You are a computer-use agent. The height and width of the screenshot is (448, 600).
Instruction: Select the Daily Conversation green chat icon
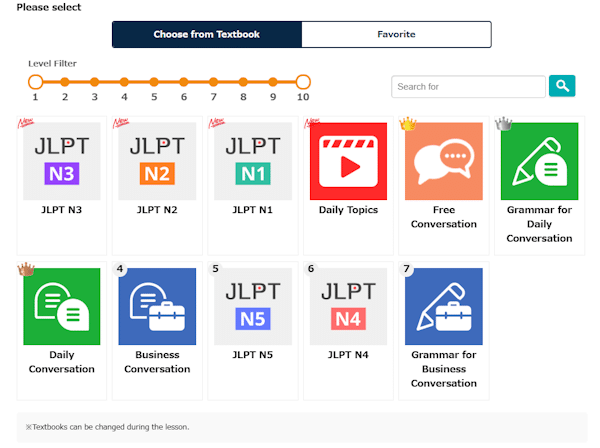coord(62,306)
